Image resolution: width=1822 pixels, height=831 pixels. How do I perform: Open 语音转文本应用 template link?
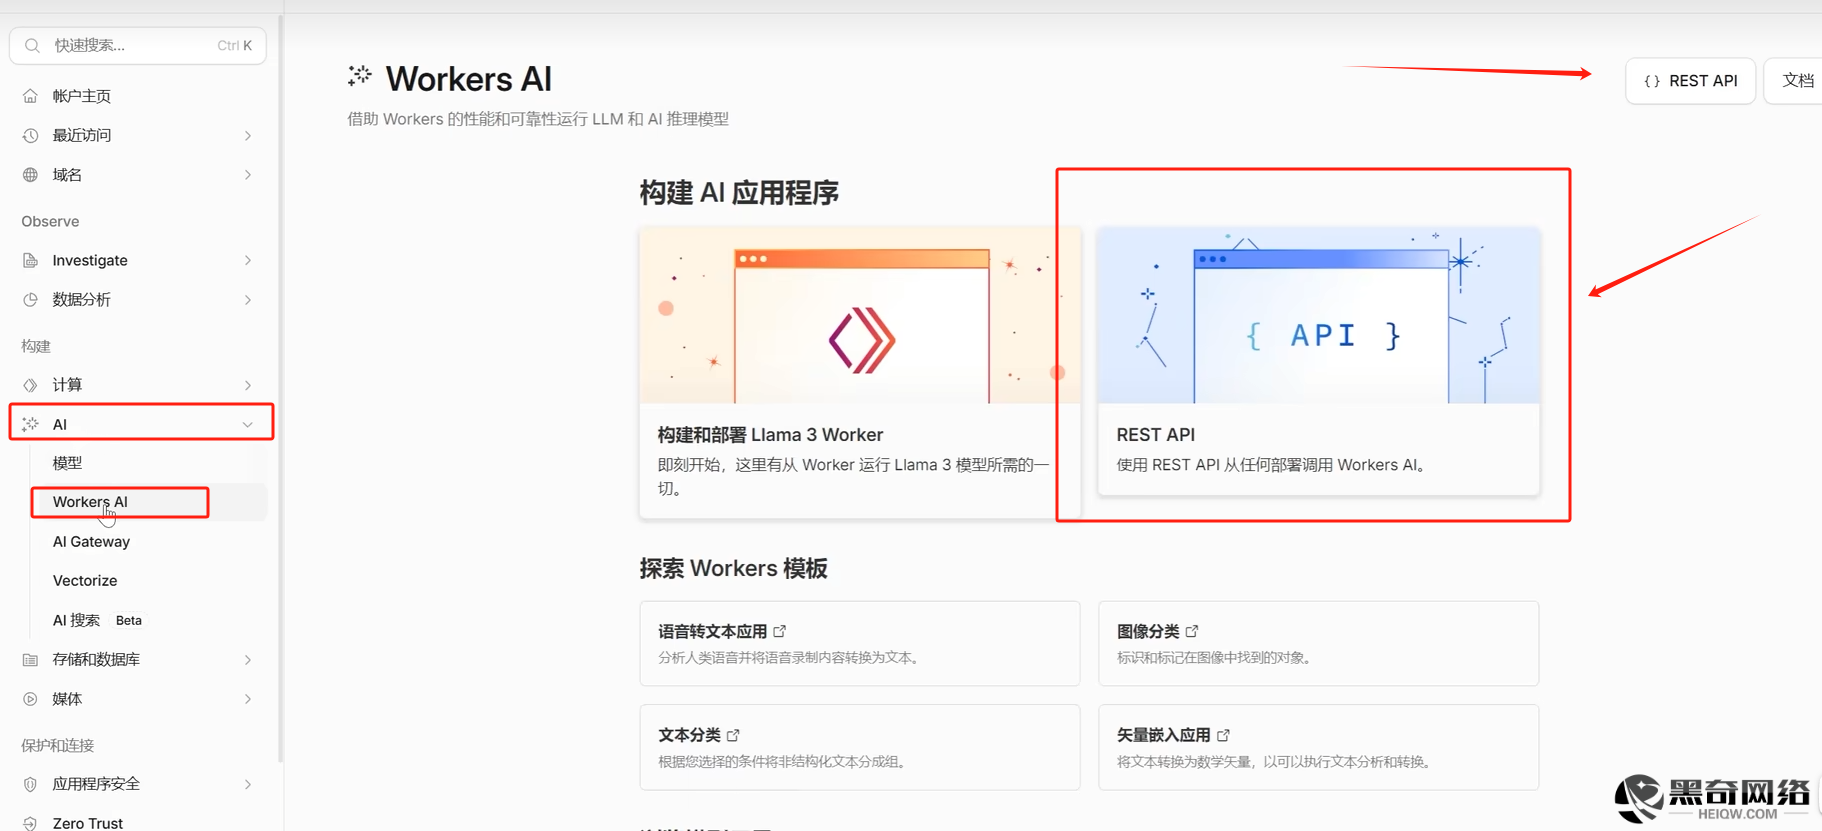tap(723, 631)
